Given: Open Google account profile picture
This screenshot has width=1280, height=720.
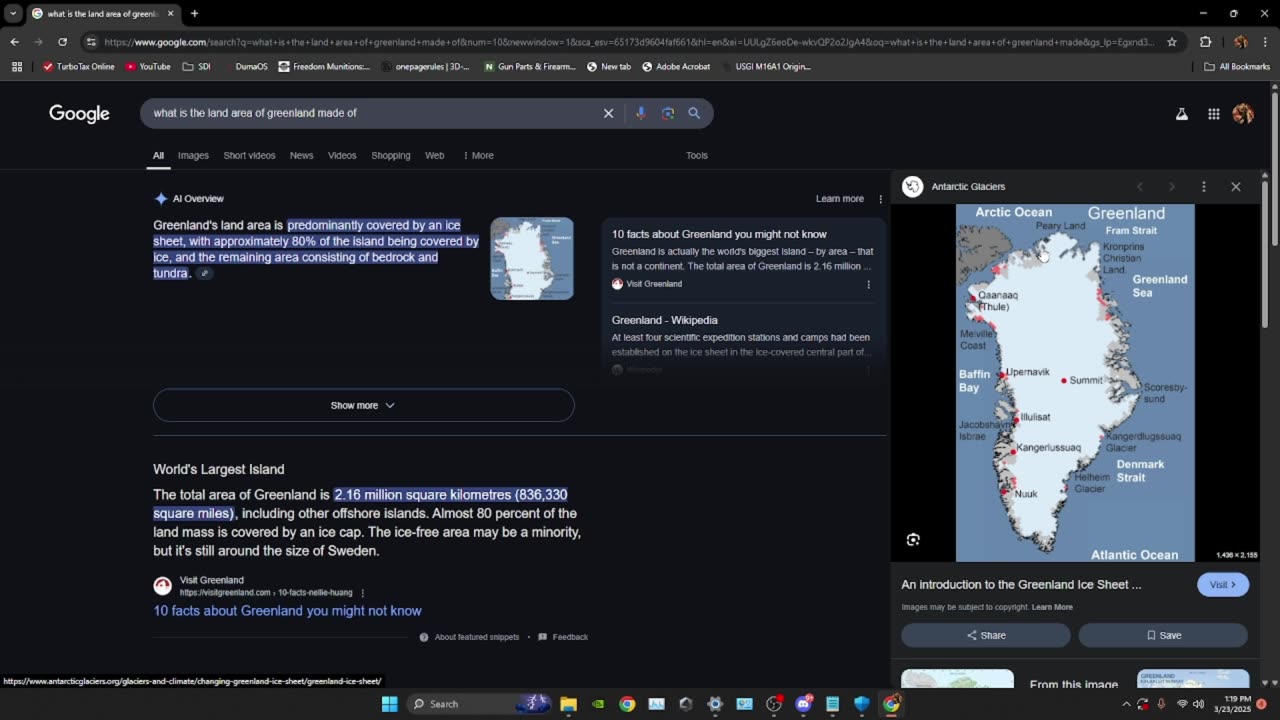Looking at the screenshot, I should 1243,114.
